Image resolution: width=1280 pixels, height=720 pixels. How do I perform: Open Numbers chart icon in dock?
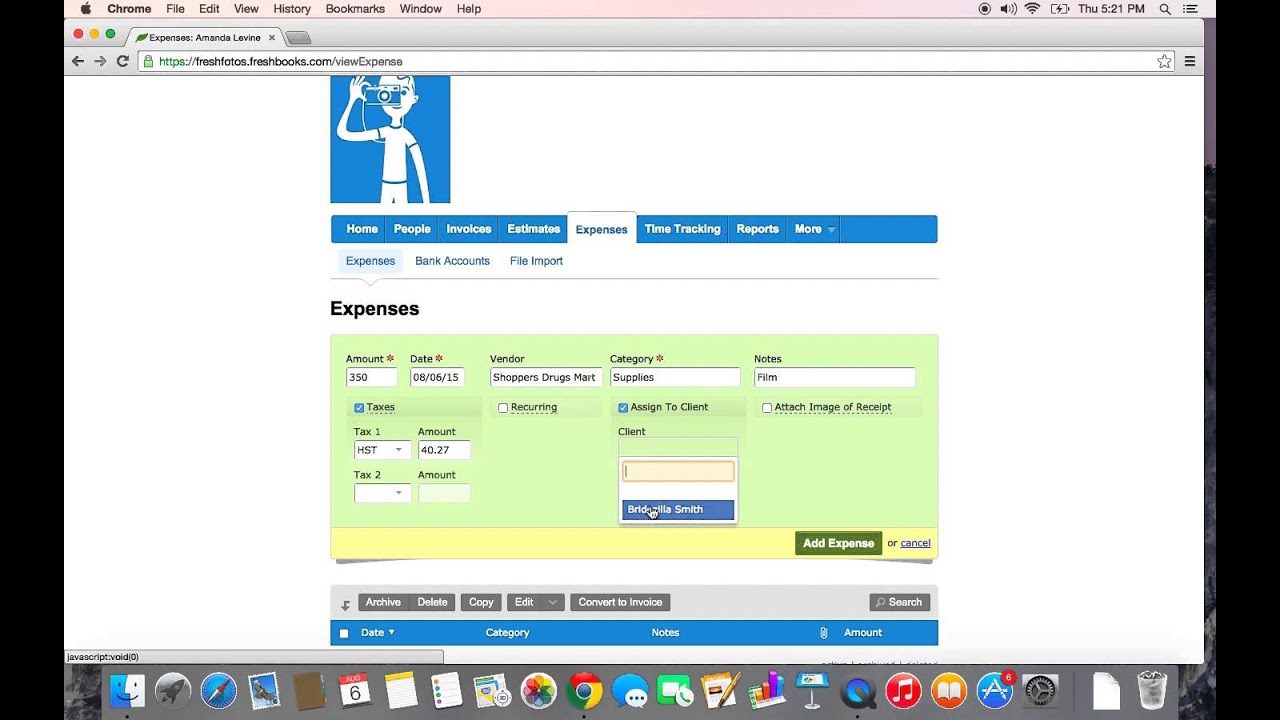coord(767,691)
